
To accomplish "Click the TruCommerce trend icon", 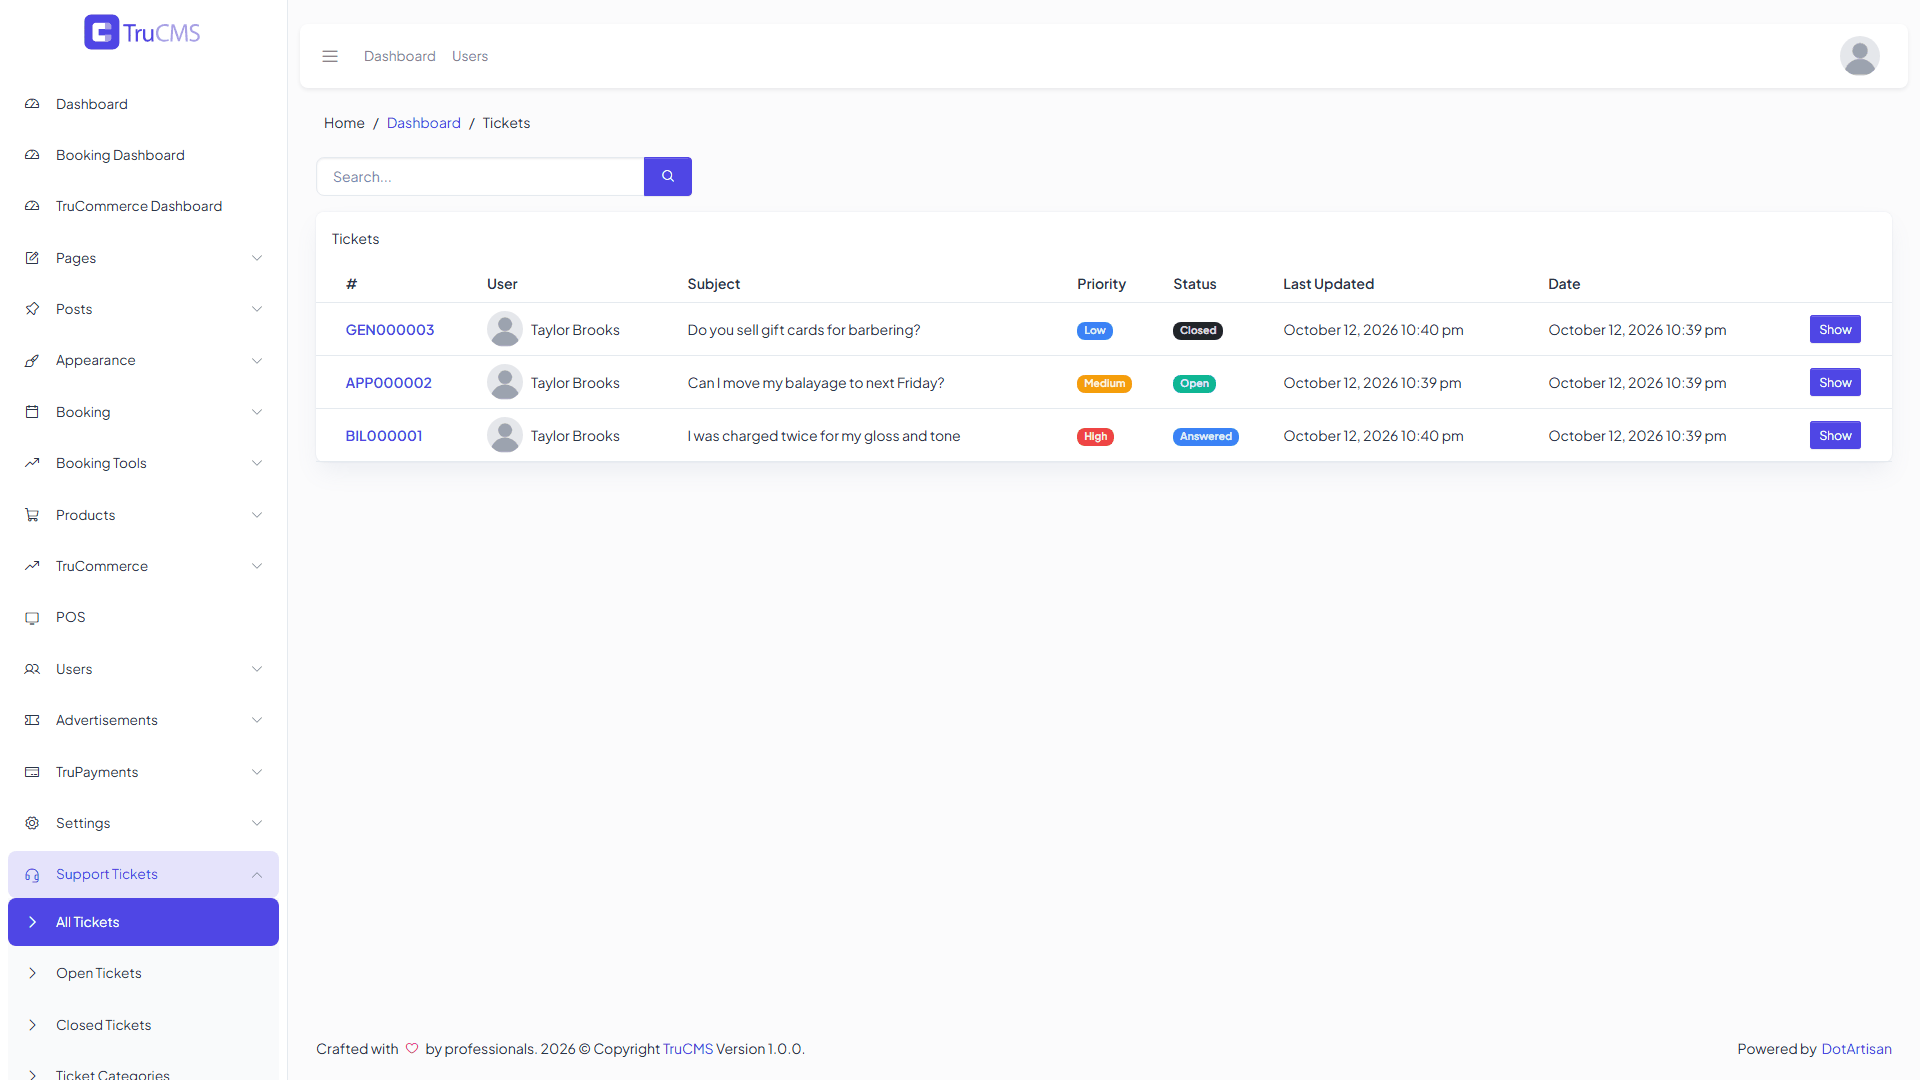I will click(x=32, y=566).
